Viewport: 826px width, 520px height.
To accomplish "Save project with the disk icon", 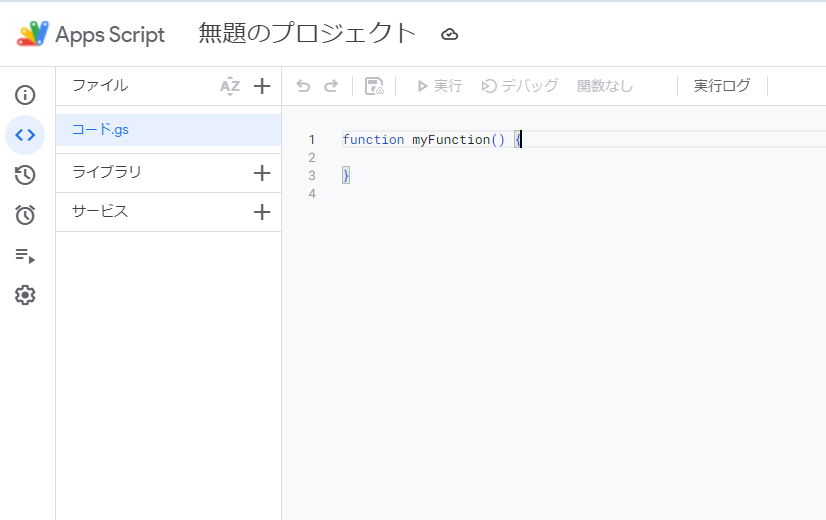I will coord(374,86).
